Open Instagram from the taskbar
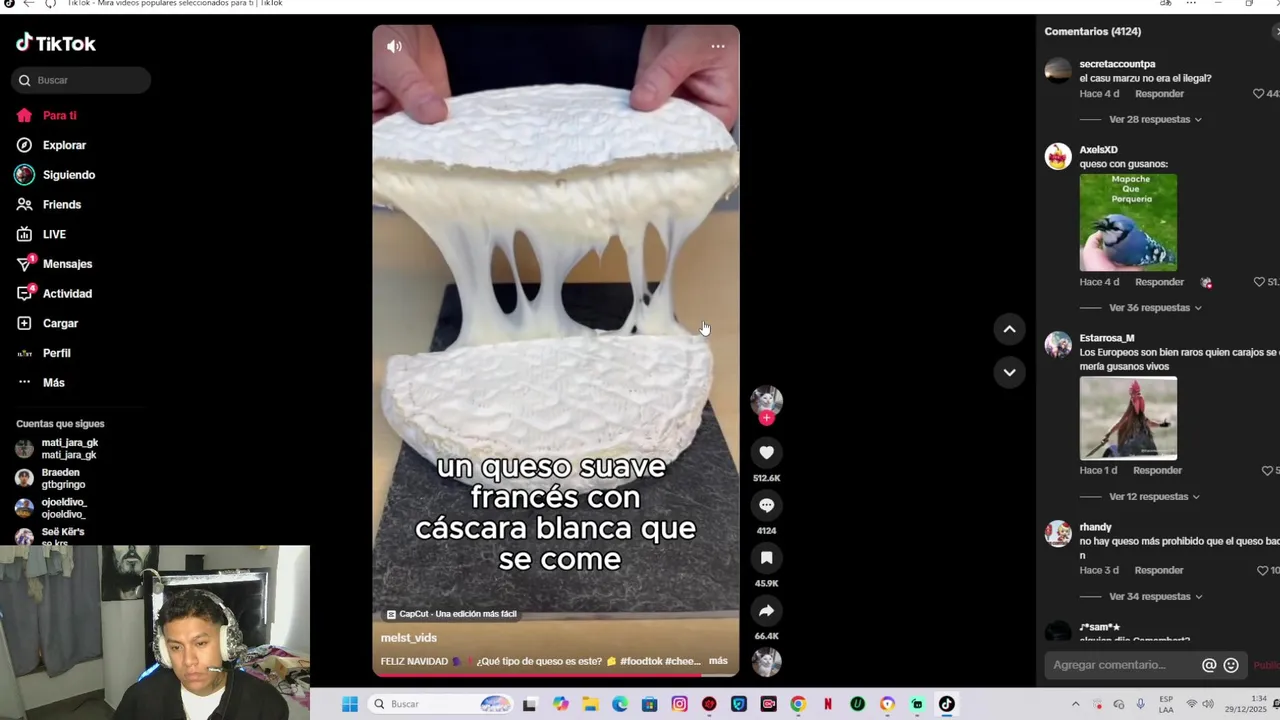The width and height of the screenshot is (1280, 720). 680,704
